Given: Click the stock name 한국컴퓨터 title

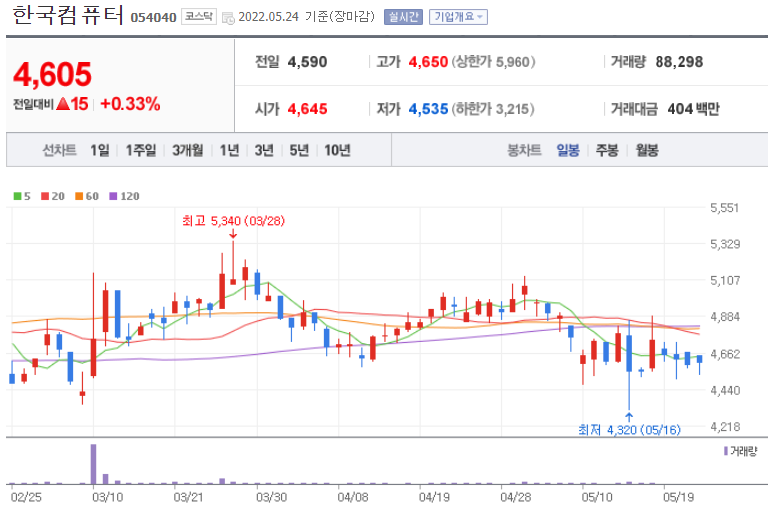Looking at the screenshot, I should 68,15.
